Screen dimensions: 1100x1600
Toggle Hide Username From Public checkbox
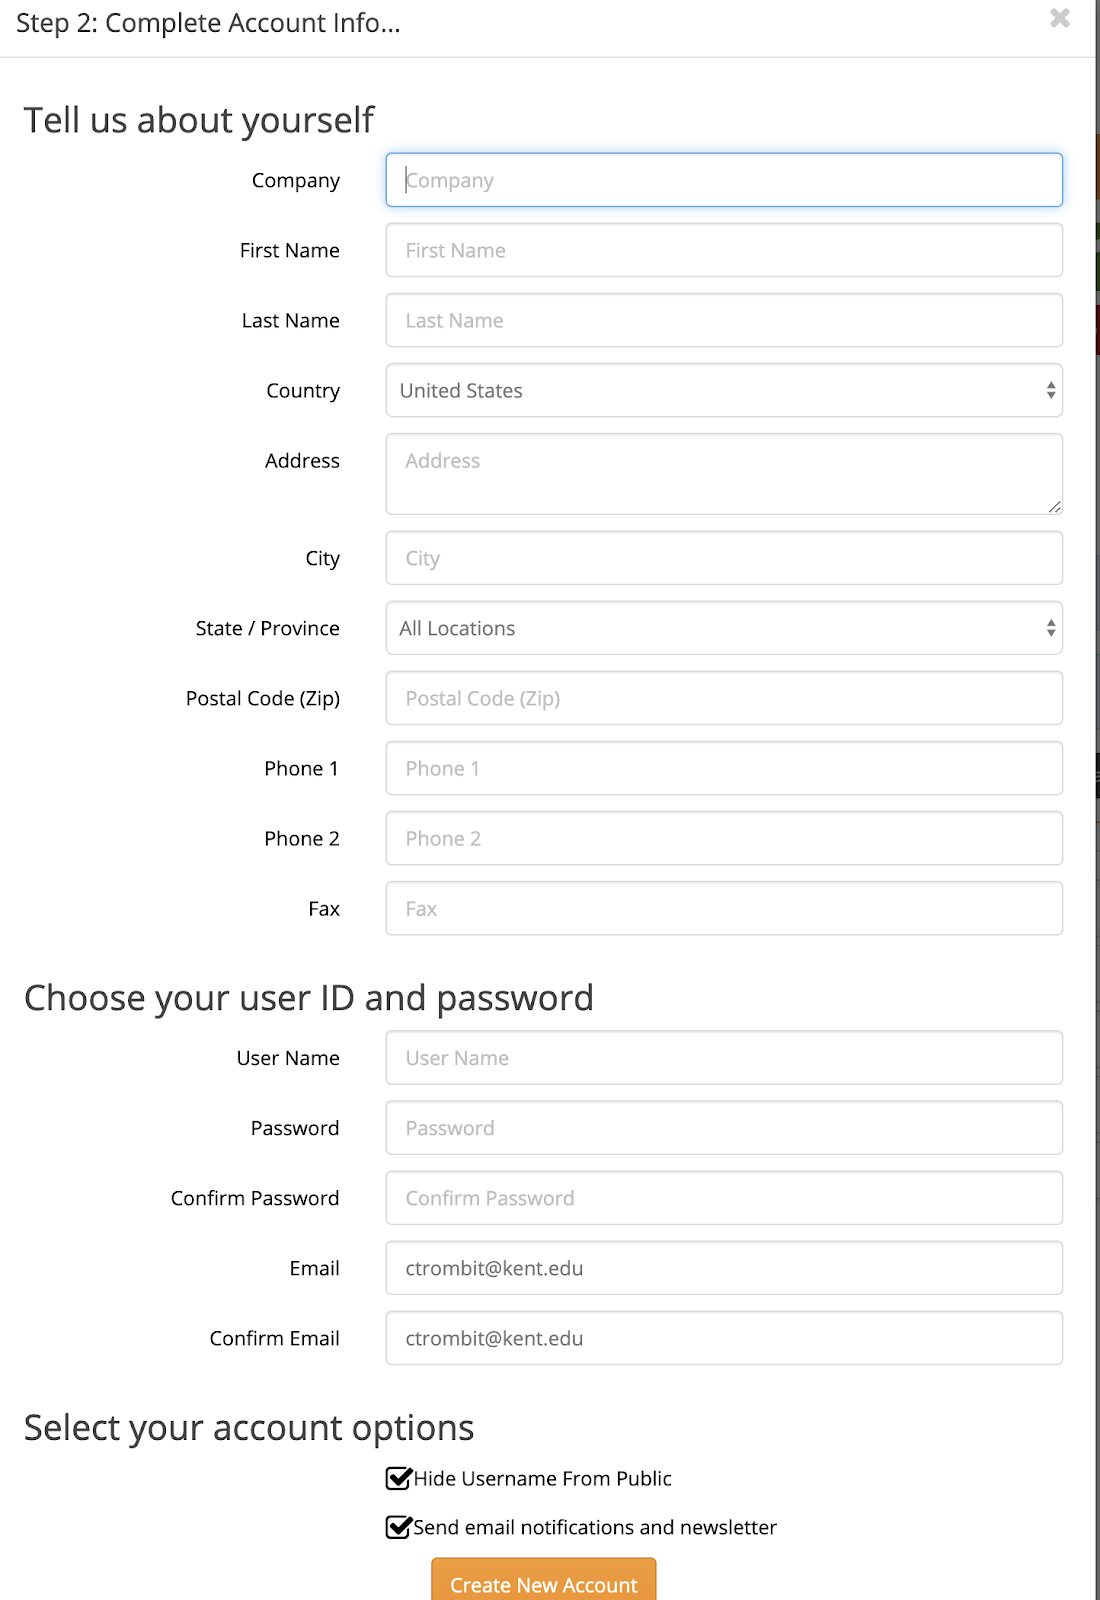[x=399, y=1478]
